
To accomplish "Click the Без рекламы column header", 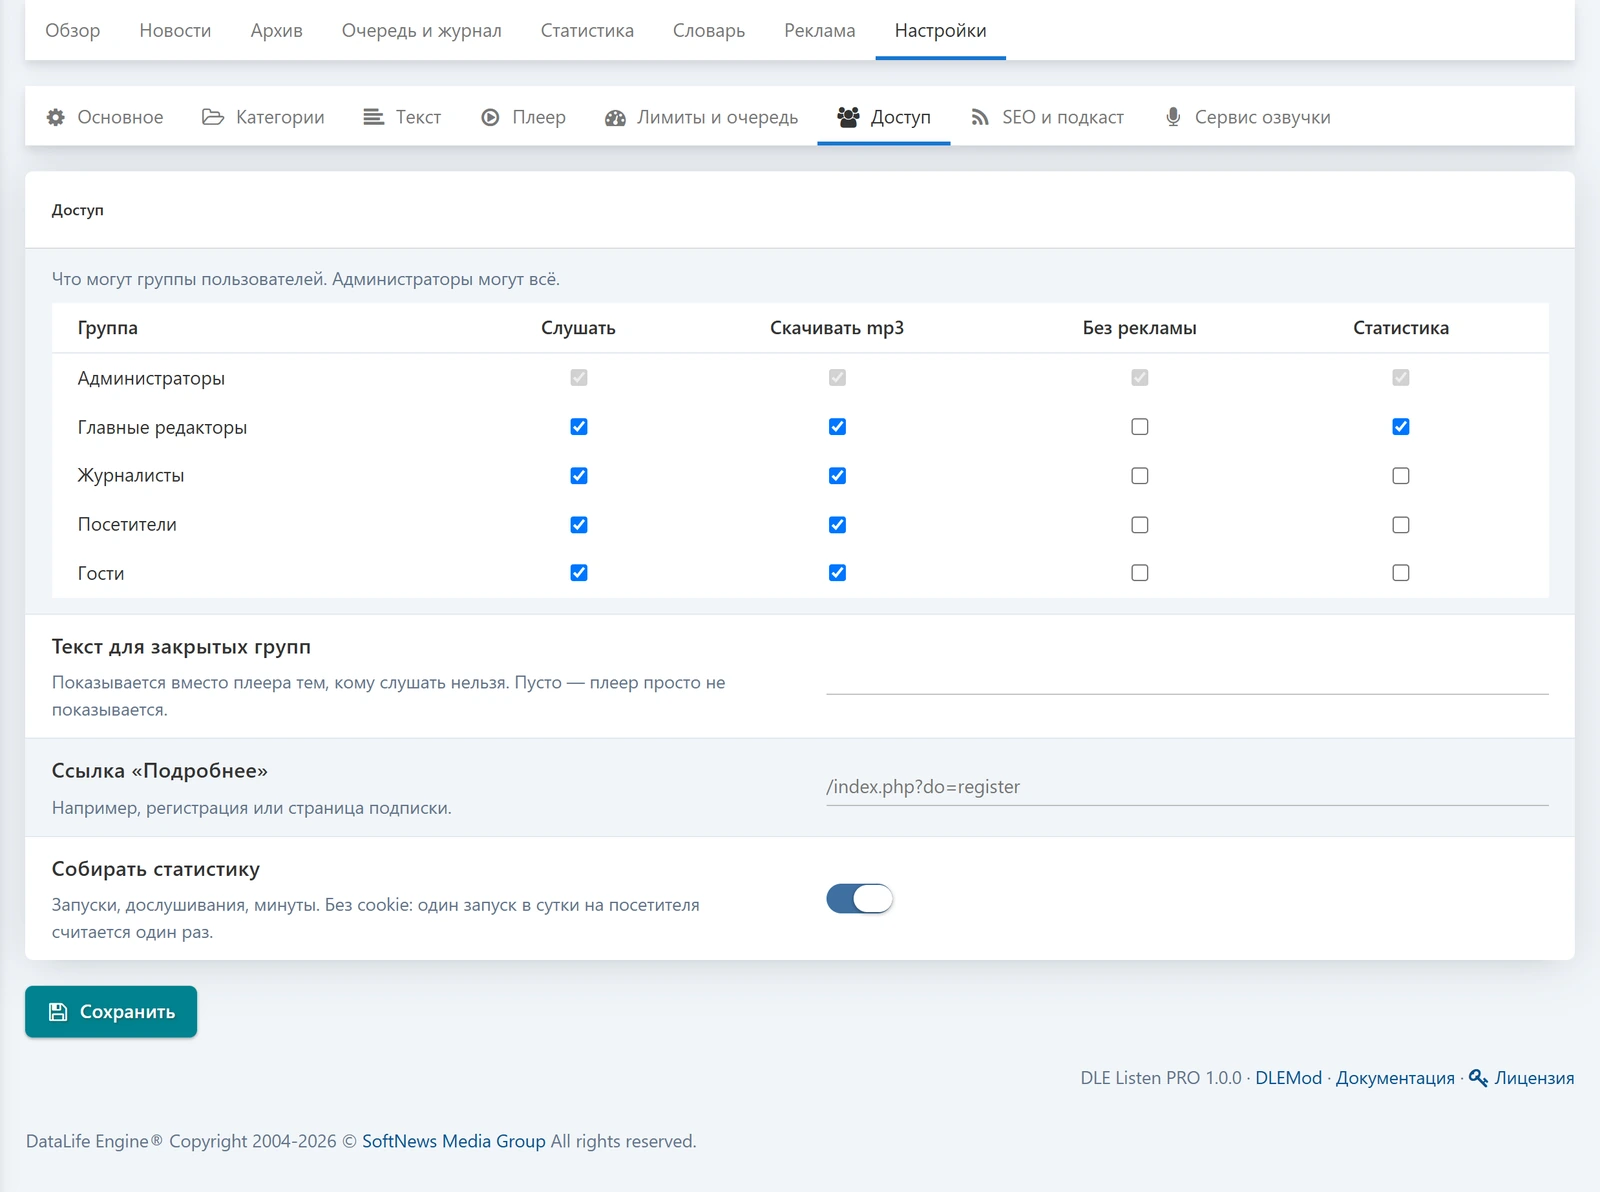I will (x=1140, y=328).
